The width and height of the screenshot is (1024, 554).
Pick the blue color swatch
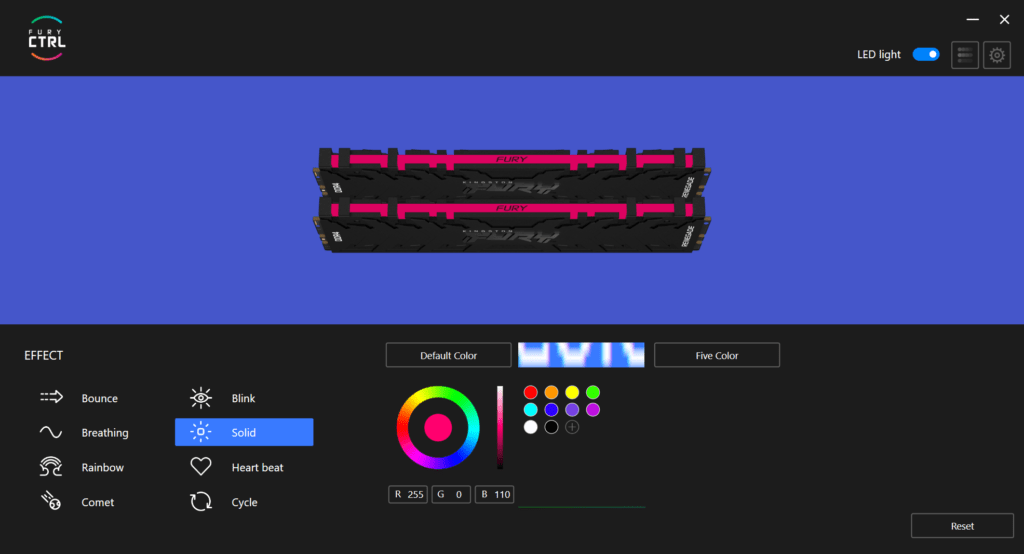552,410
